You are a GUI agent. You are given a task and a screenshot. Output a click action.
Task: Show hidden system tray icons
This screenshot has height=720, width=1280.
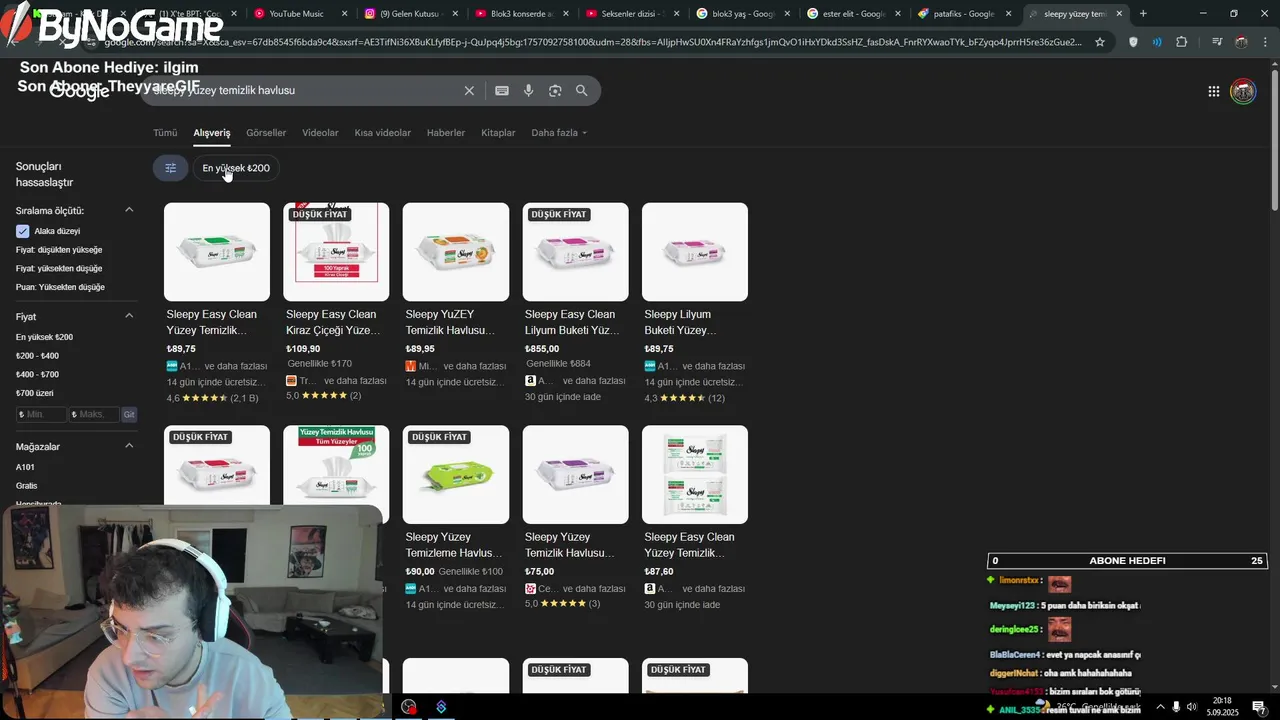1159,707
